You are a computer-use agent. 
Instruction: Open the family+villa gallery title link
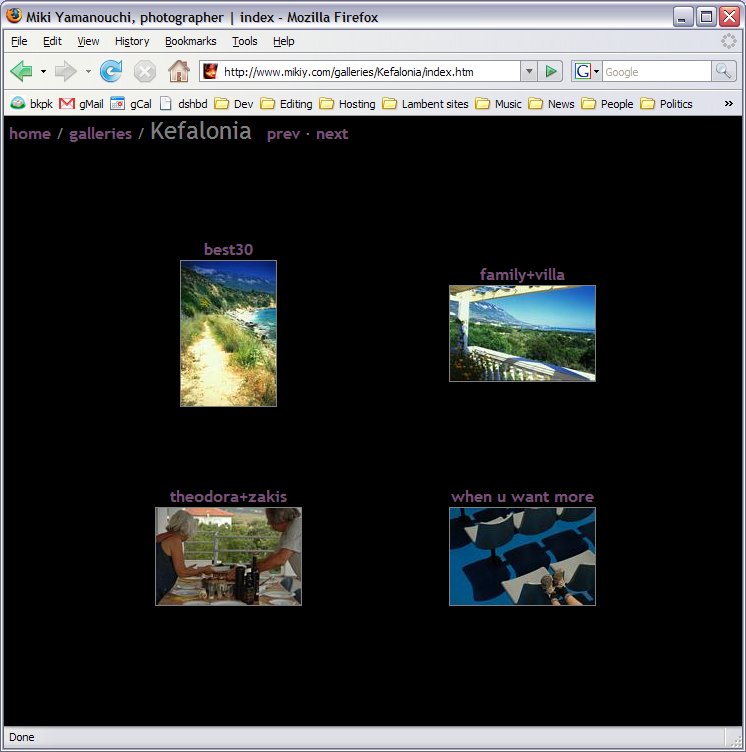522,274
